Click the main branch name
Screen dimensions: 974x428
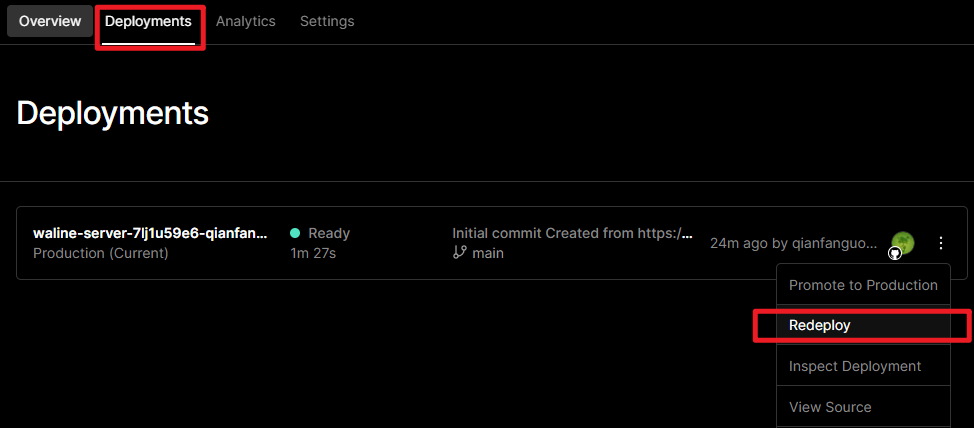tap(488, 253)
